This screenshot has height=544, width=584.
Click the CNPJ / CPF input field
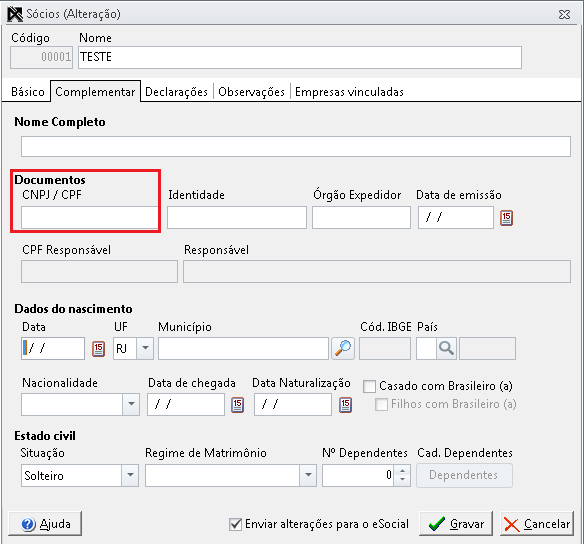(90, 217)
